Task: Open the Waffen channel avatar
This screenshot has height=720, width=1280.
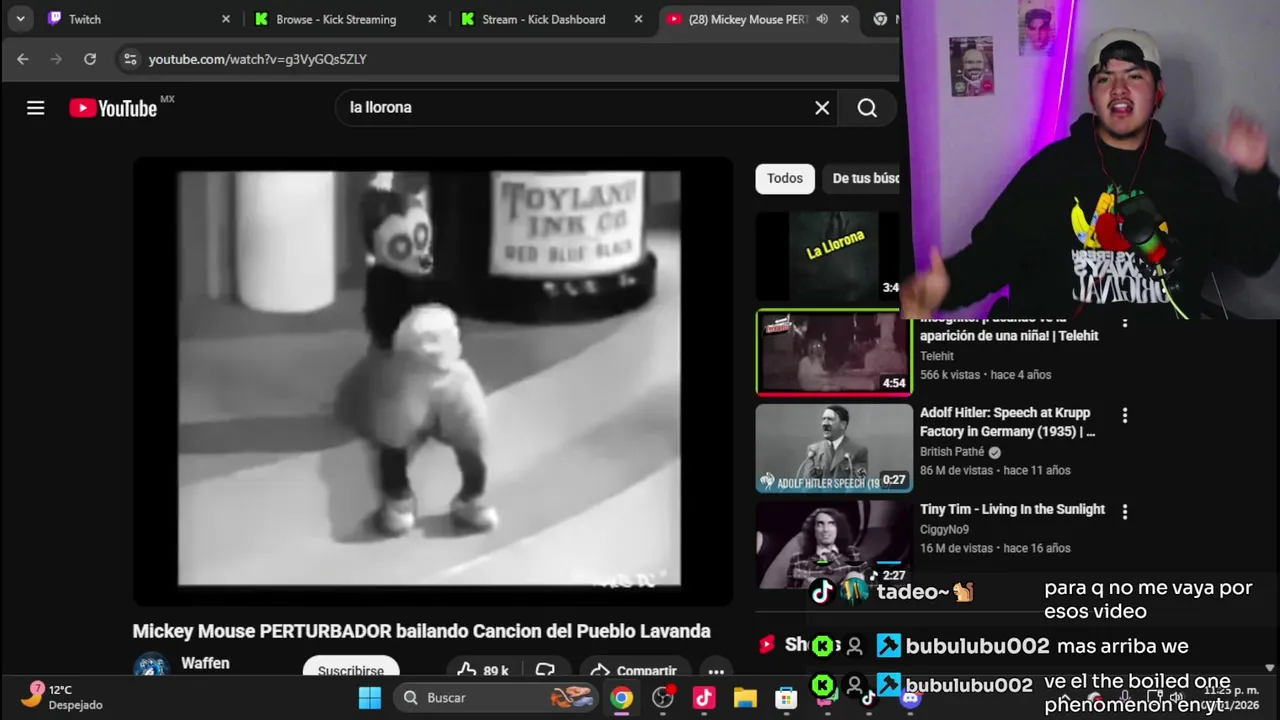Action: point(152,667)
